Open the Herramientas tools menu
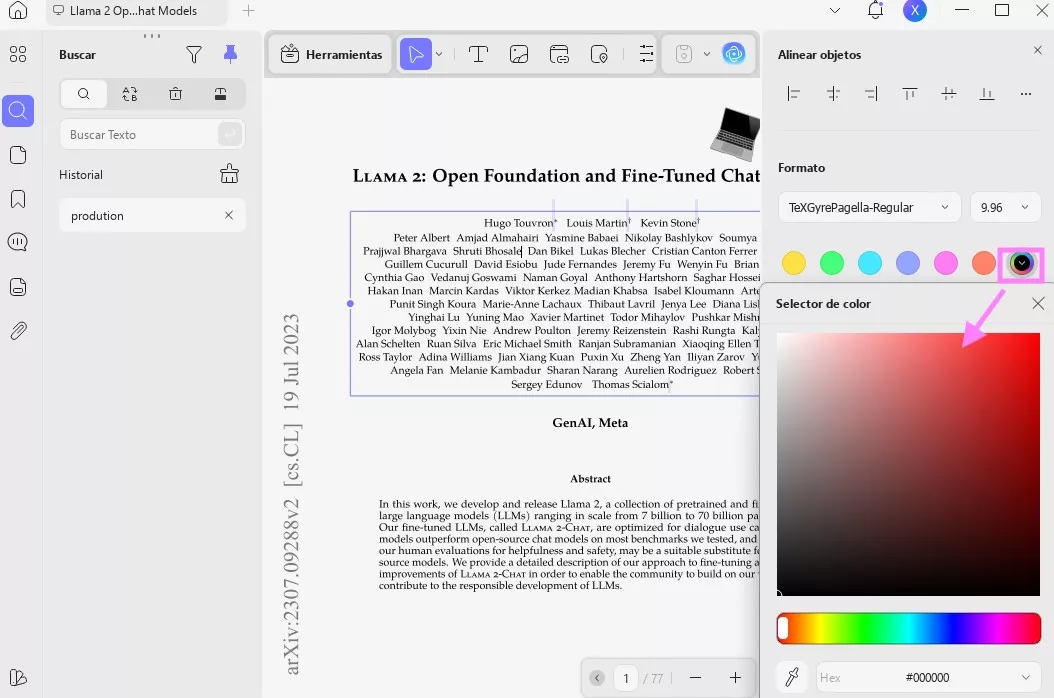Viewport: 1054px width, 698px height. [x=331, y=54]
